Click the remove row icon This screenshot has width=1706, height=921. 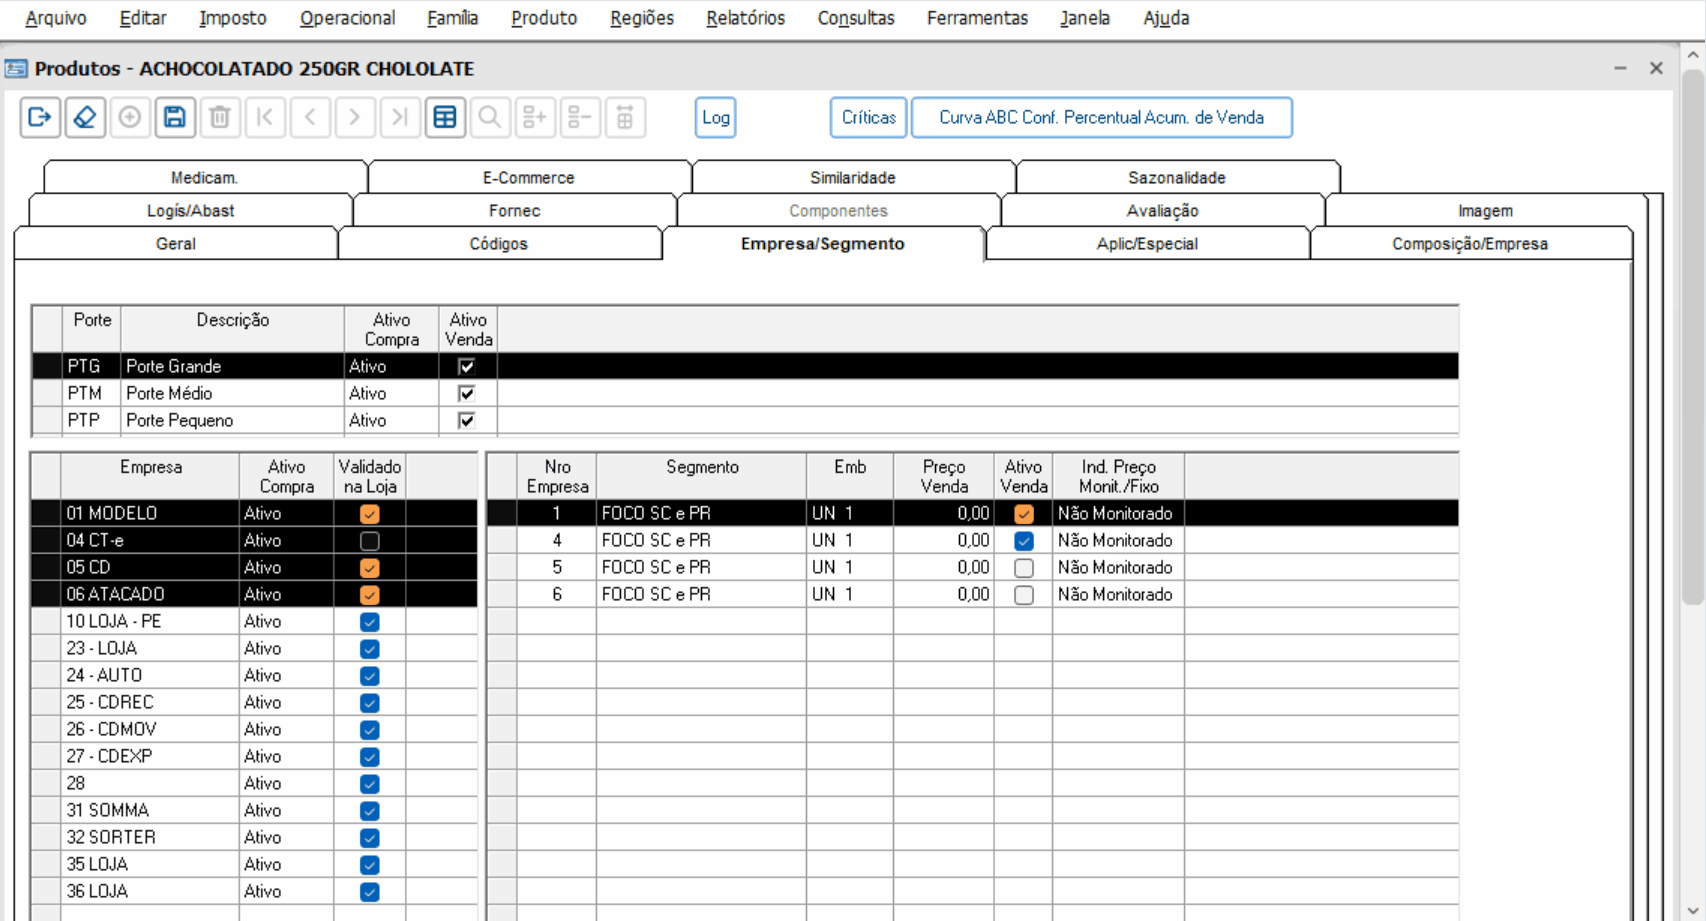580,118
